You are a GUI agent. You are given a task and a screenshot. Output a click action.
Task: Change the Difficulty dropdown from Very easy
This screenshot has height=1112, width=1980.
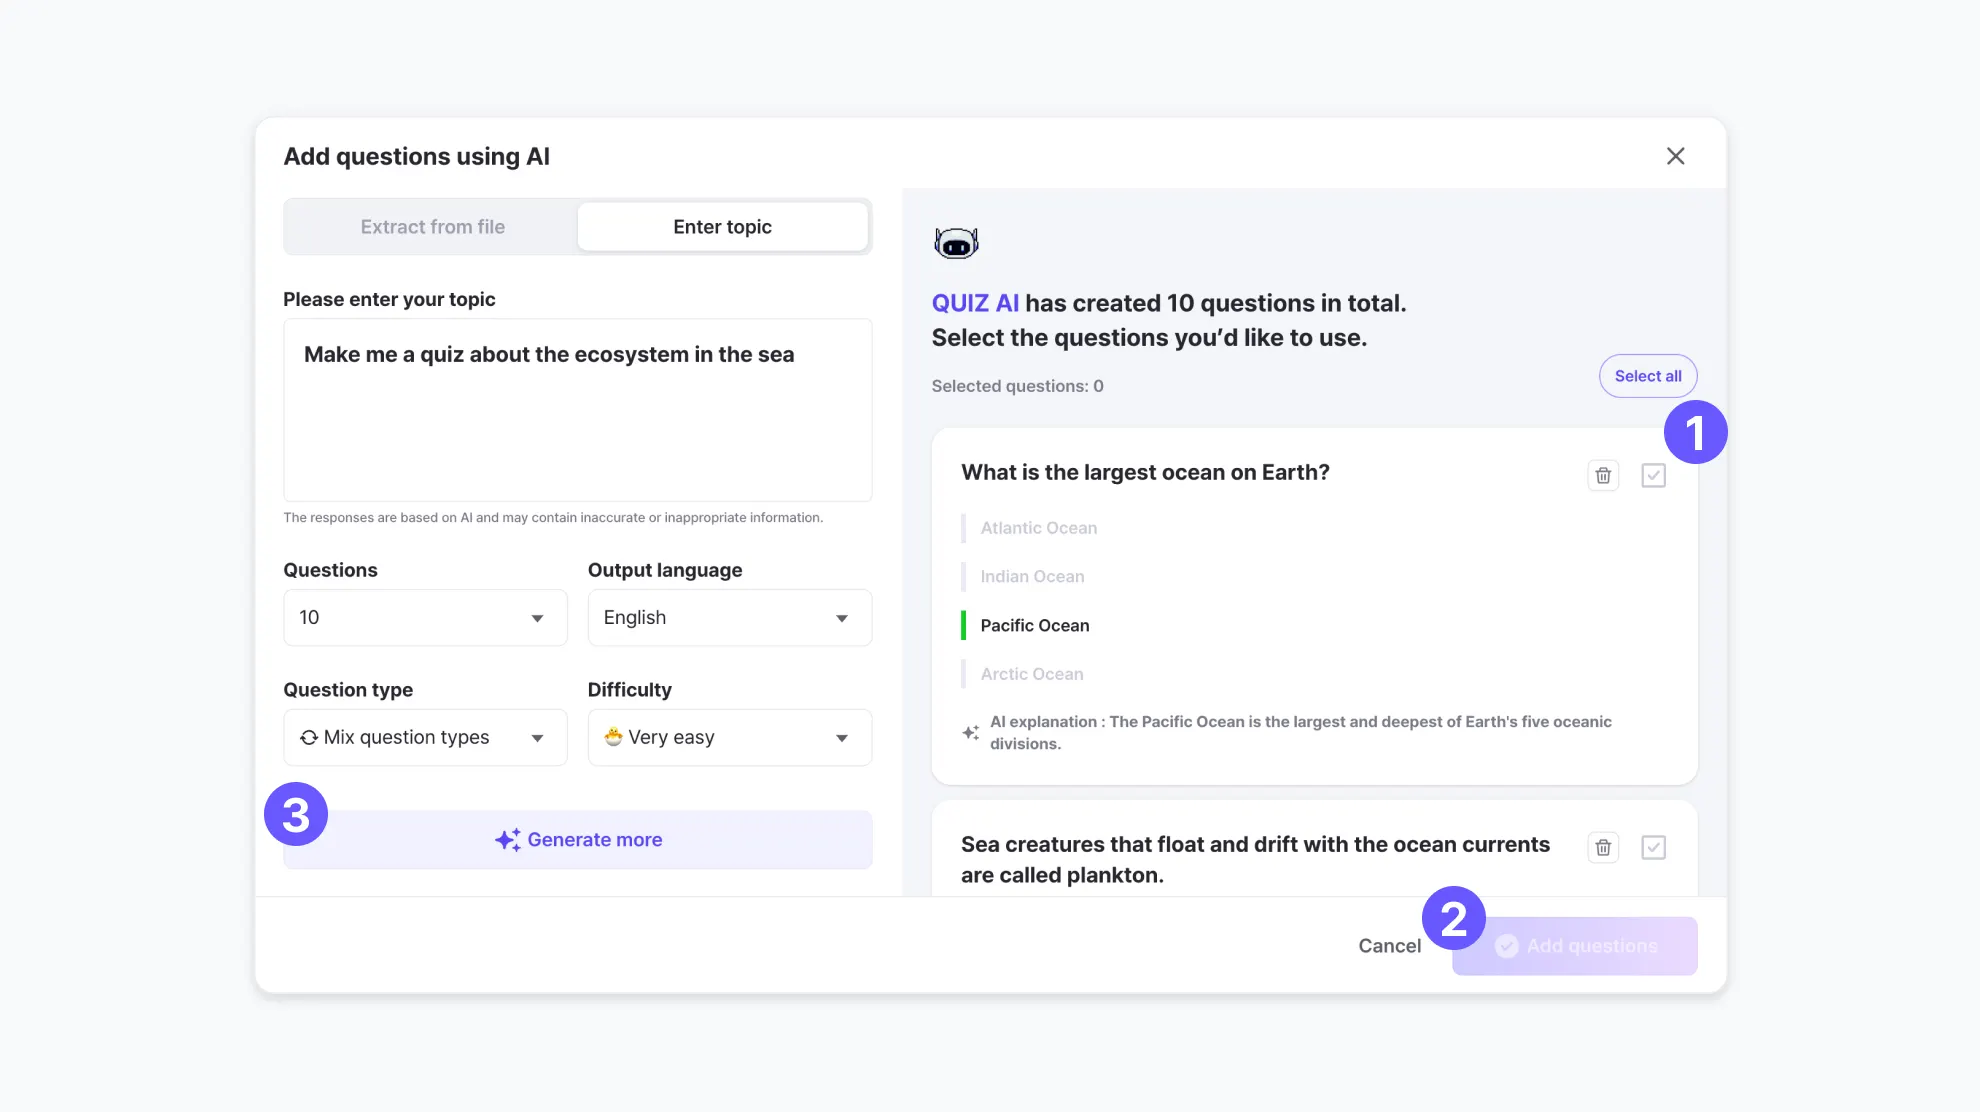[729, 738]
